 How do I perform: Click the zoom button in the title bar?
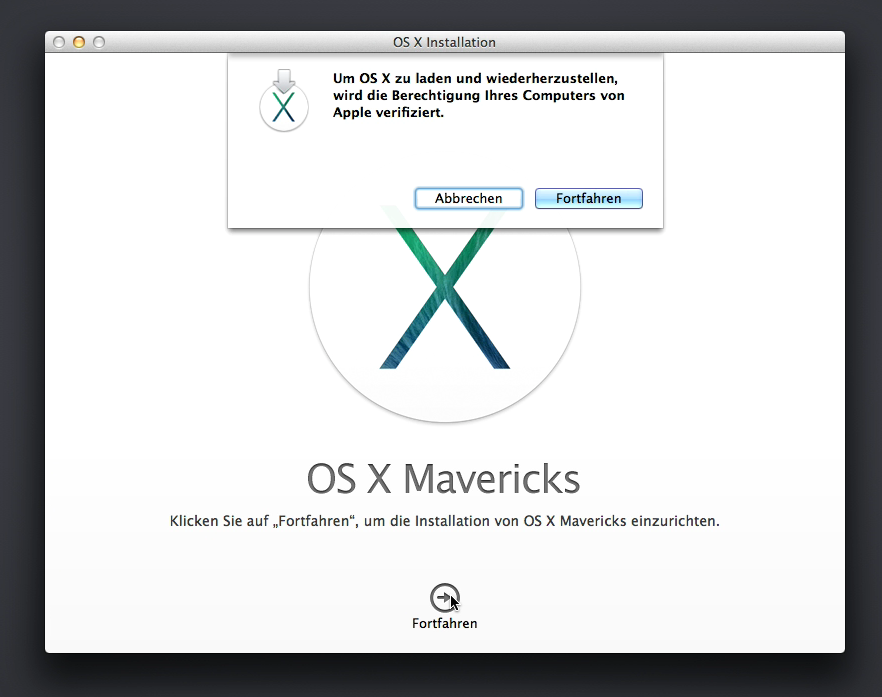point(99,42)
